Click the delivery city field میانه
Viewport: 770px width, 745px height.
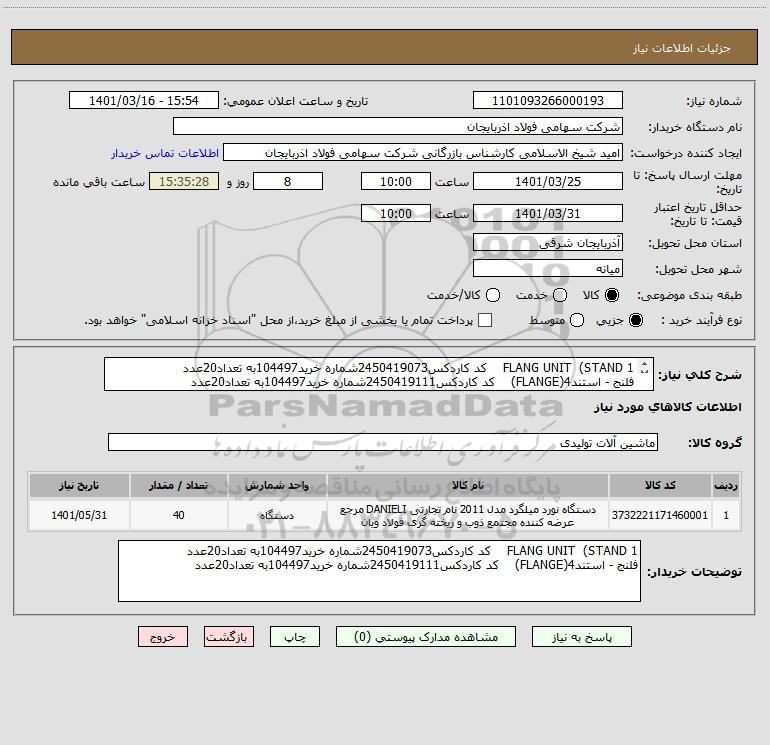click(548, 268)
